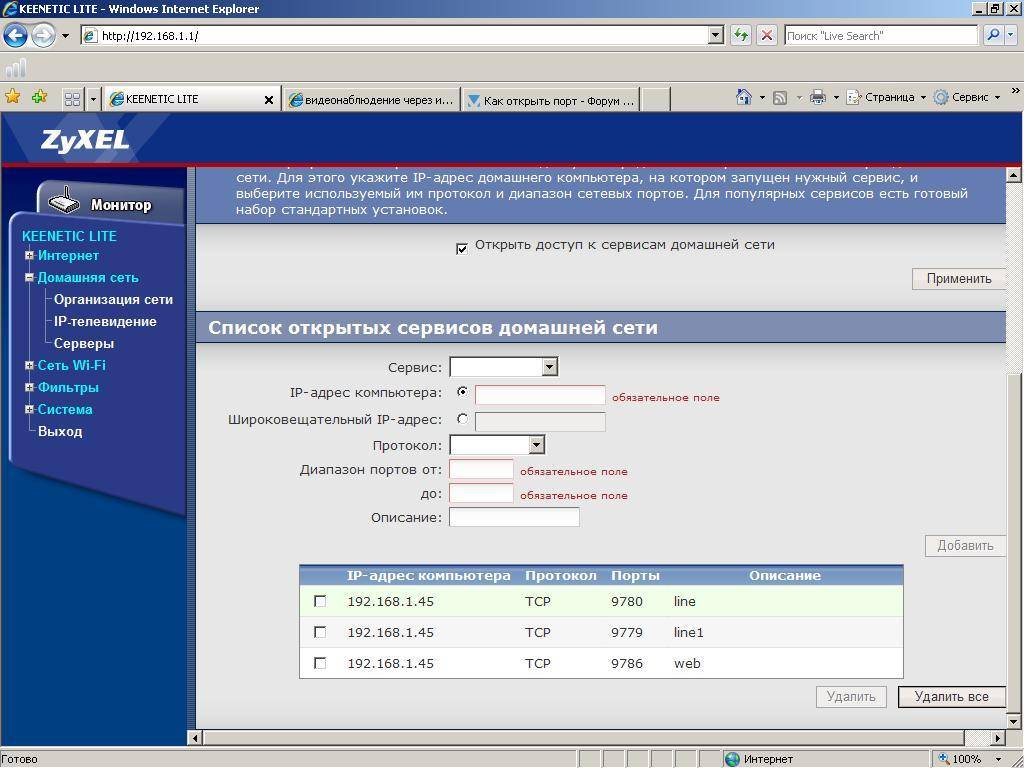Click the 'Применить' button
This screenshot has height=768, width=1024.
(x=959, y=278)
